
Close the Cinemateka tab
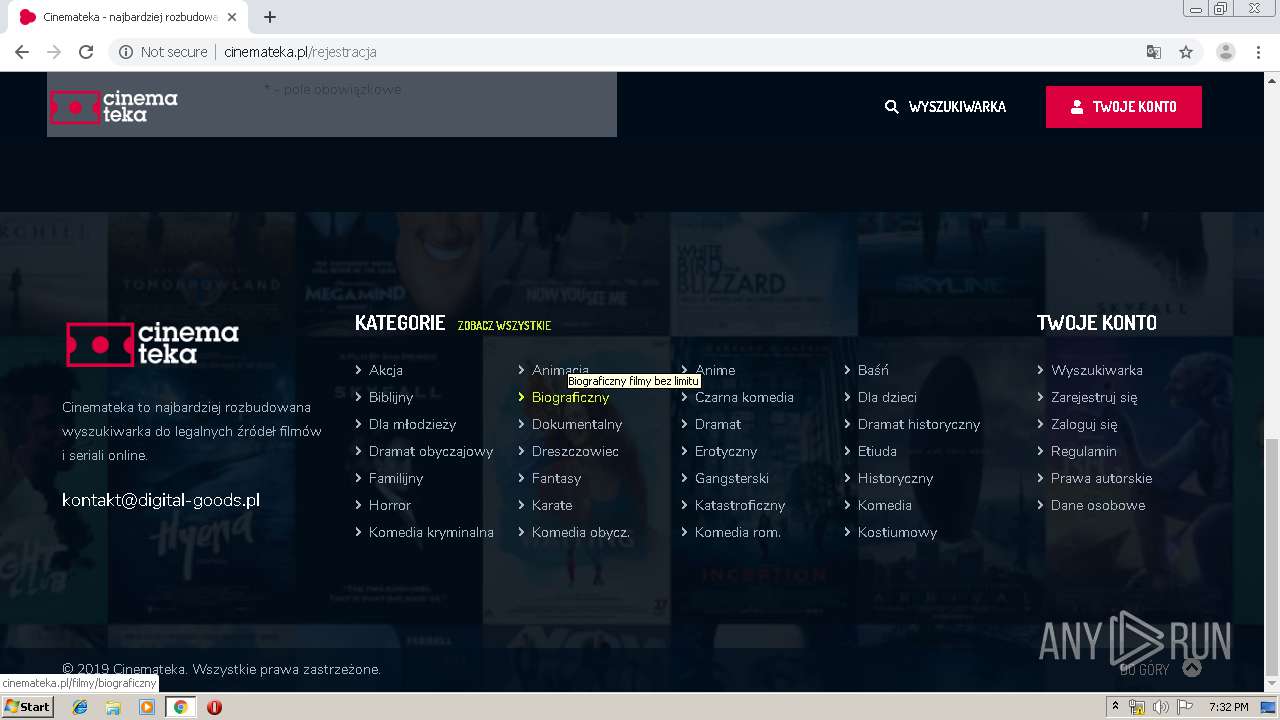(232, 17)
